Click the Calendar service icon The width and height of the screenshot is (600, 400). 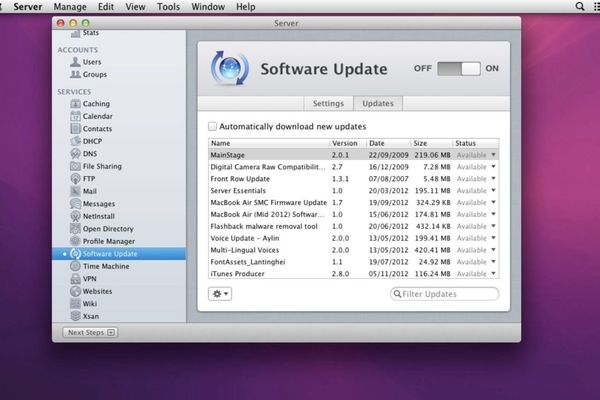tap(75, 116)
